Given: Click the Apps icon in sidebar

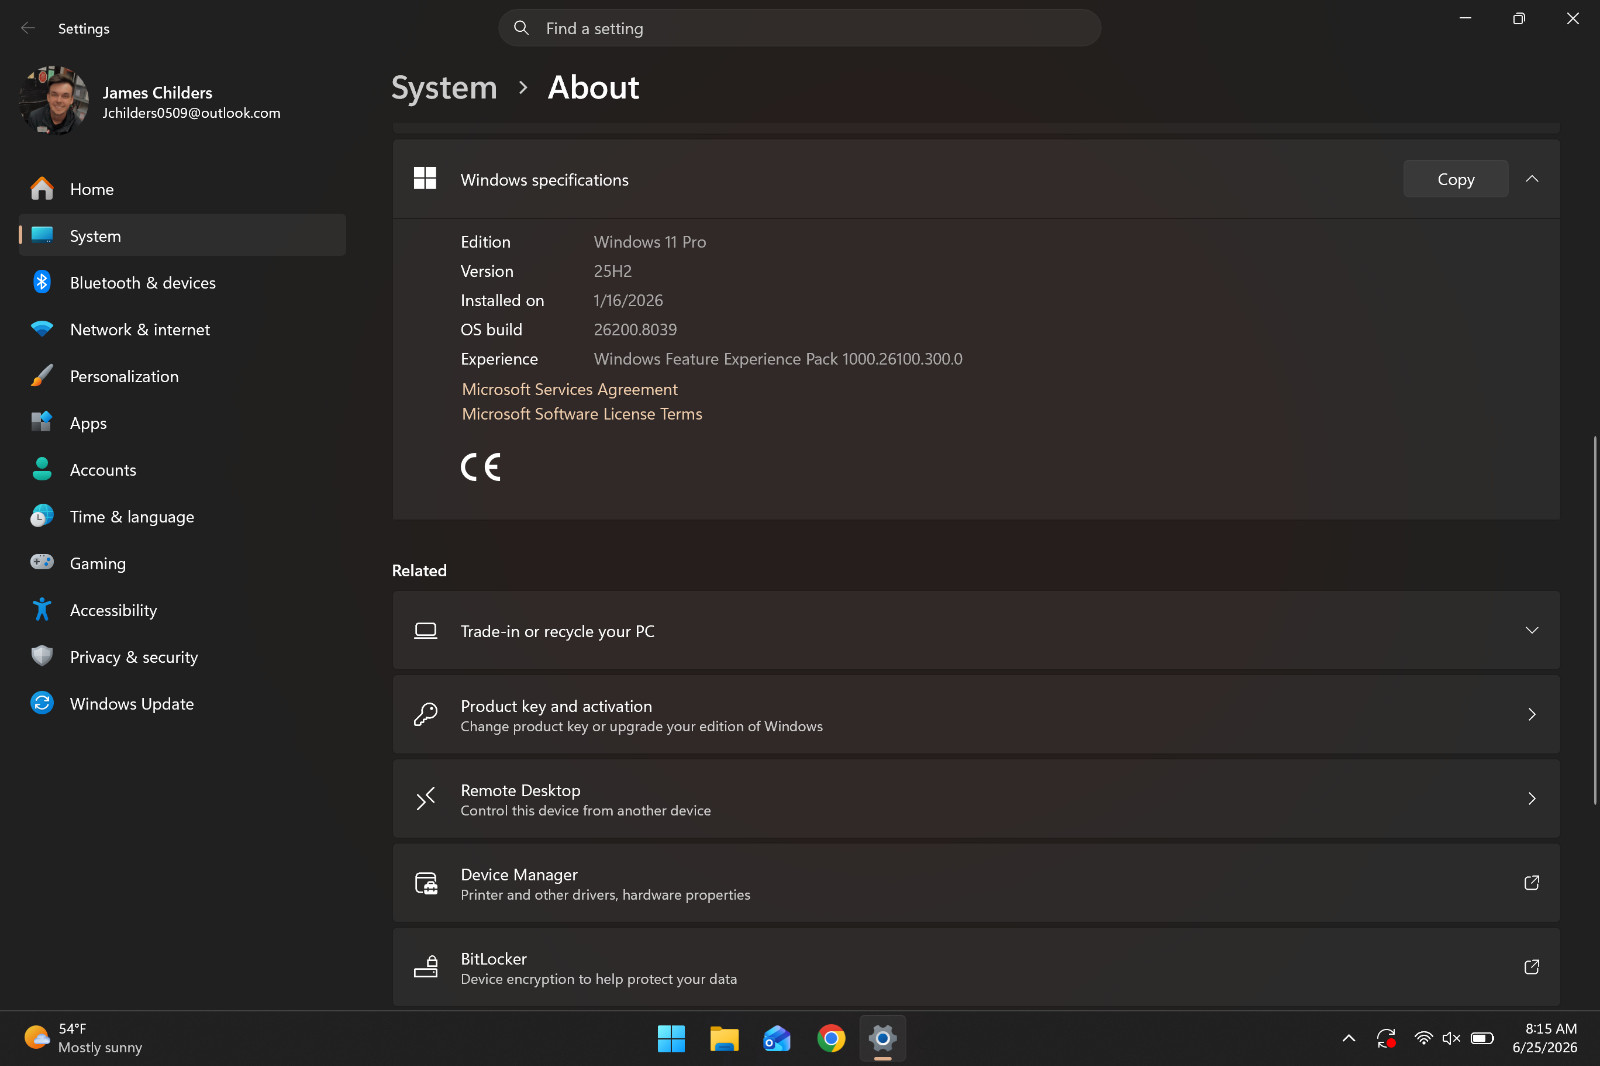Looking at the screenshot, I should pyautogui.click(x=42, y=422).
